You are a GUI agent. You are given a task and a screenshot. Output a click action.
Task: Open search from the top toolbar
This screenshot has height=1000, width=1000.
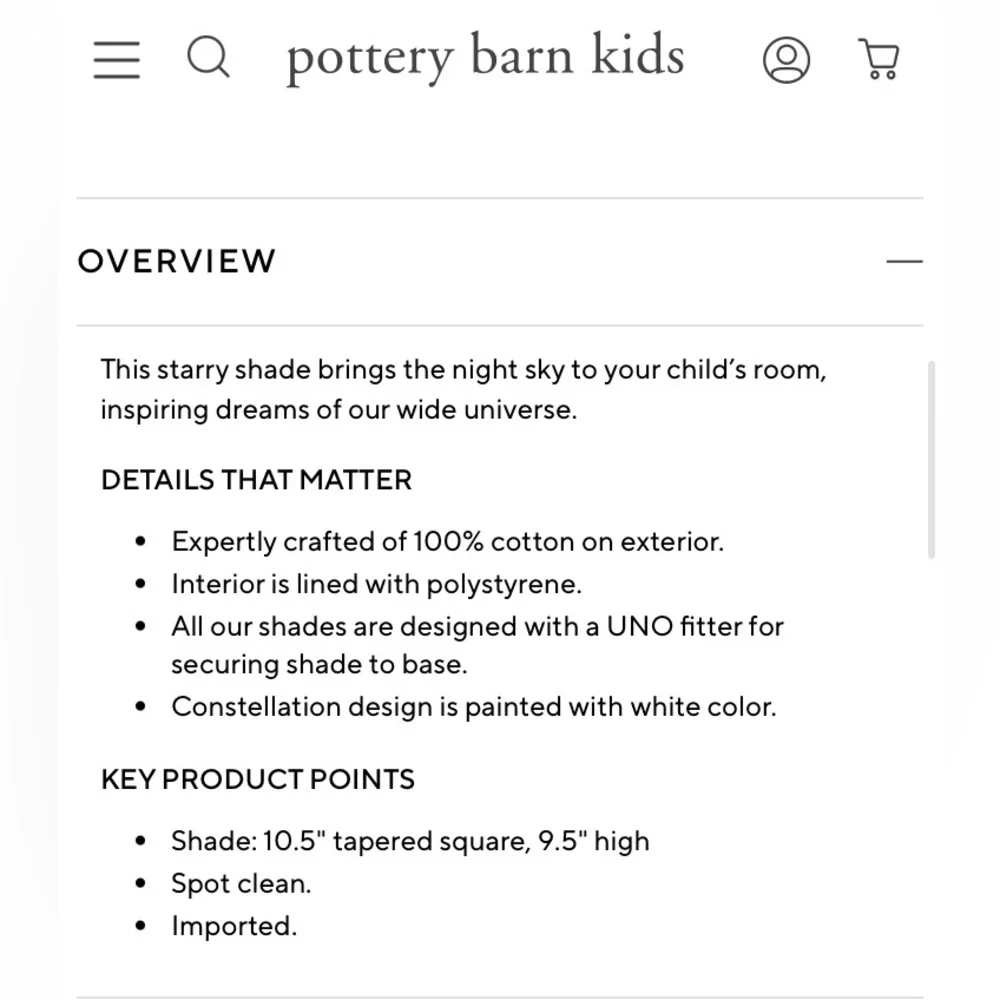pyautogui.click(x=208, y=59)
